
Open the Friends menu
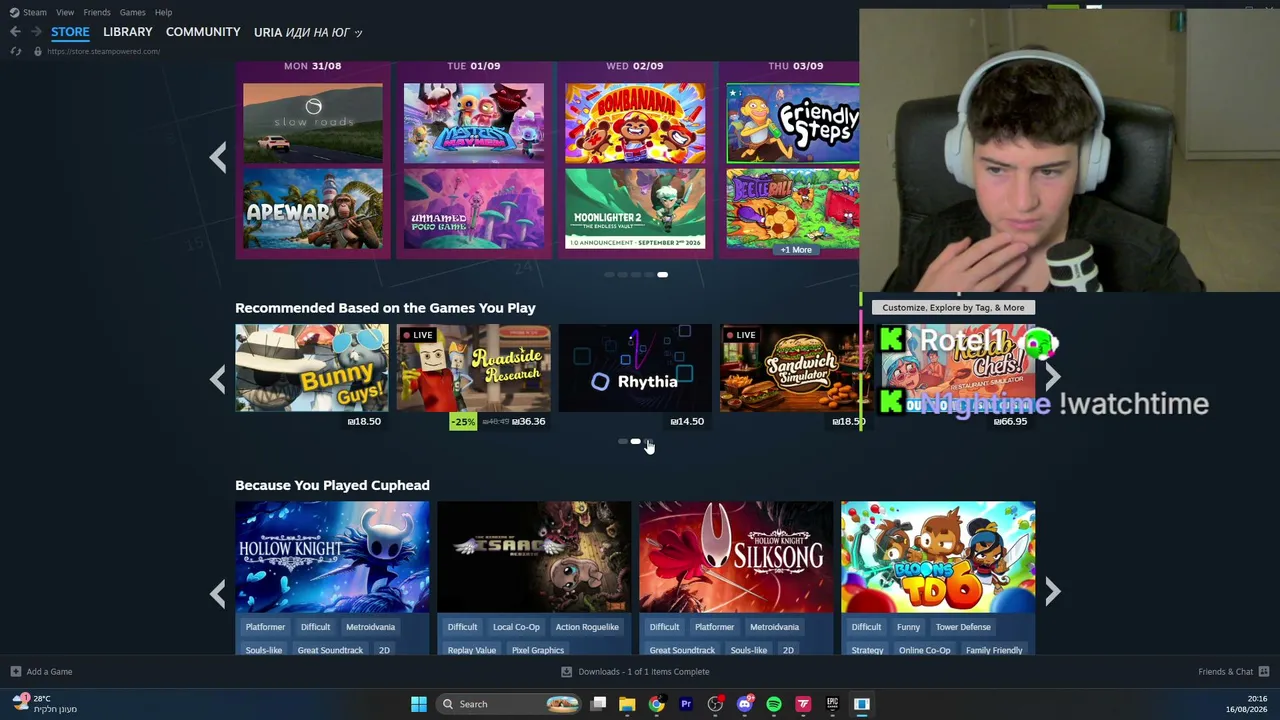click(97, 12)
